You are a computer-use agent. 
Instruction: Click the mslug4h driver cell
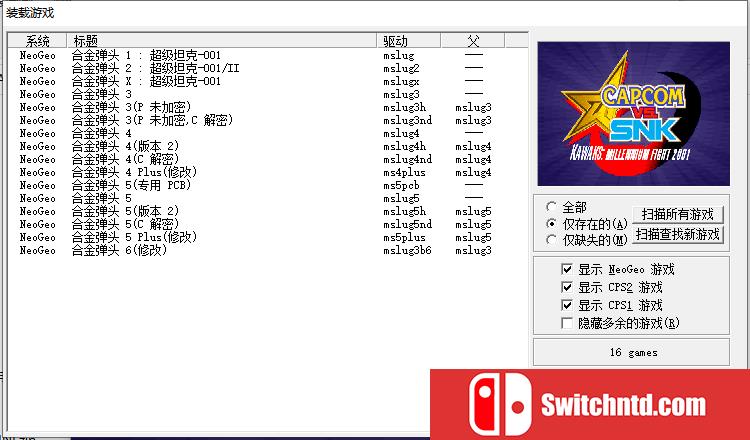(404, 146)
